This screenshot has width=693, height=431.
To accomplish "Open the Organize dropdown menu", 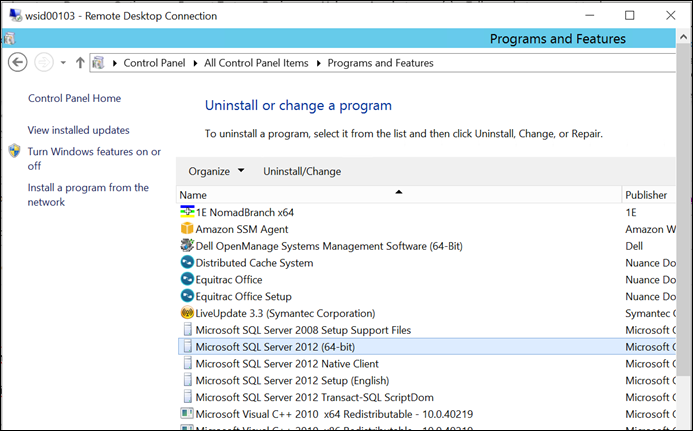I will click(216, 171).
